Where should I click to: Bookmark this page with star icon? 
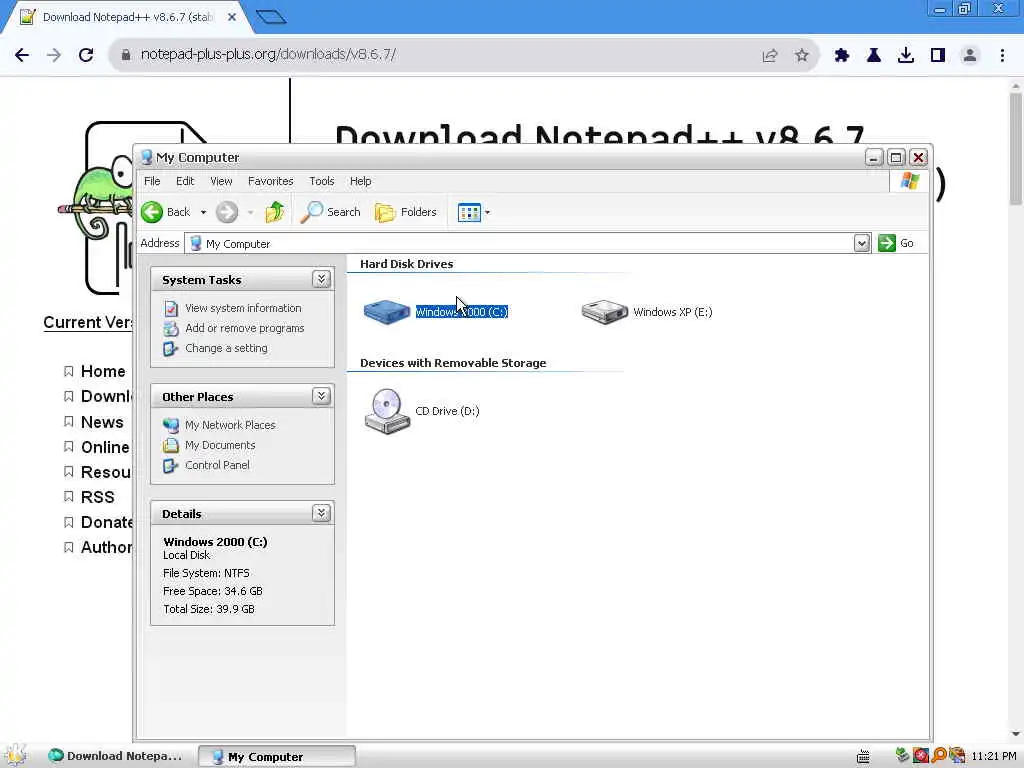tap(802, 56)
